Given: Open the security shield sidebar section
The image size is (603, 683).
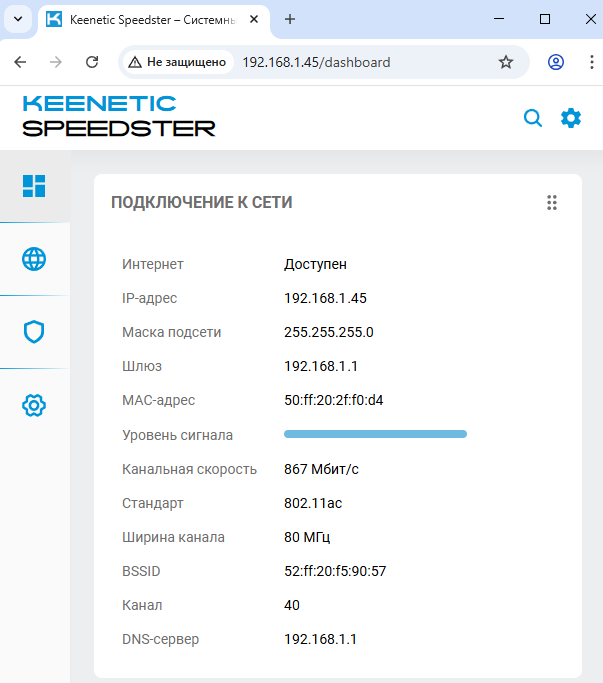Looking at the screenshot, I should (x=34, y=332).
